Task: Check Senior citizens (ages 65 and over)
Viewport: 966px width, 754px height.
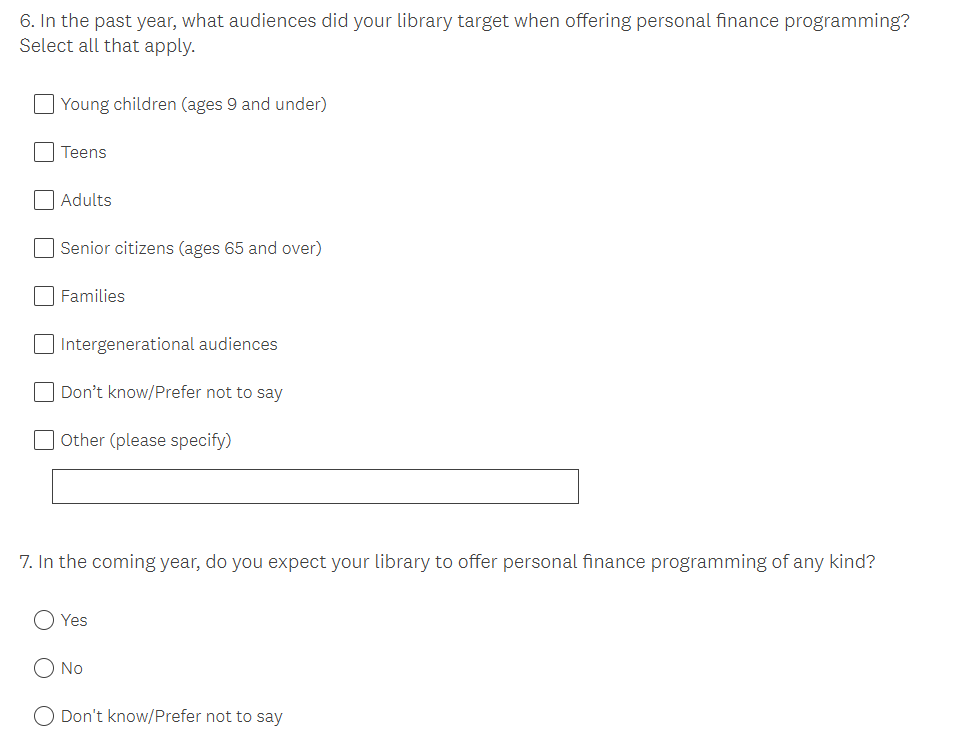Action: tap(44, 248)
